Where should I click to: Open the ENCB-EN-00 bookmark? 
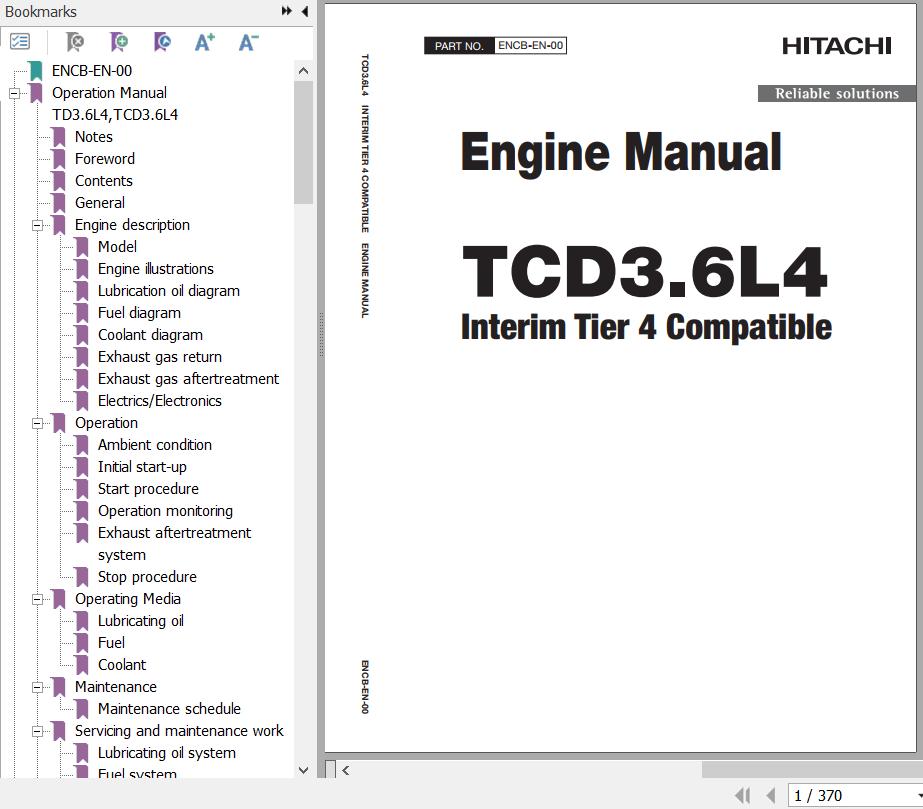click(x=92, y=71)
